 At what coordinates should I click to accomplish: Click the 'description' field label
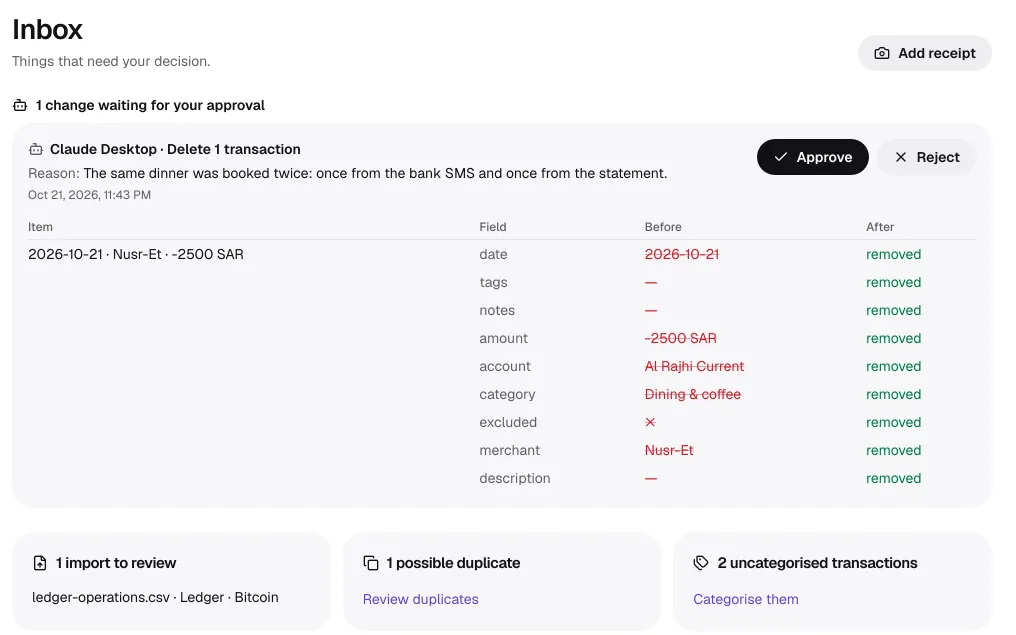coord(514,478)
